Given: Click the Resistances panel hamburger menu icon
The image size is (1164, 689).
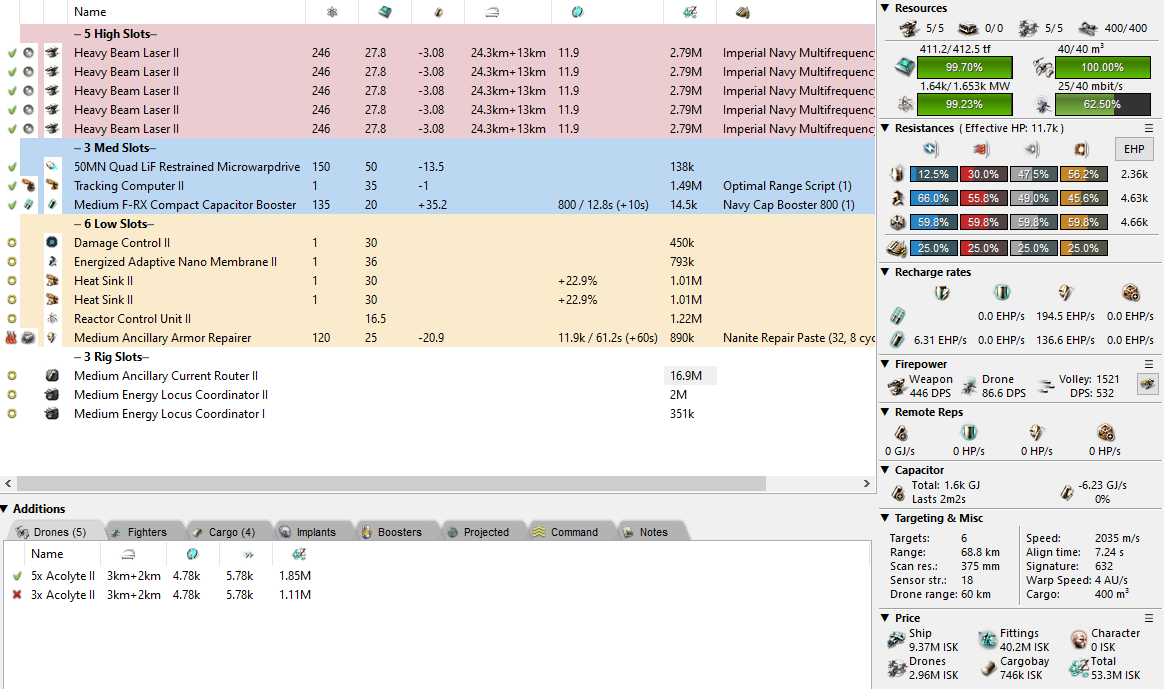Looking at the screenshot, I should (1149, 128).
